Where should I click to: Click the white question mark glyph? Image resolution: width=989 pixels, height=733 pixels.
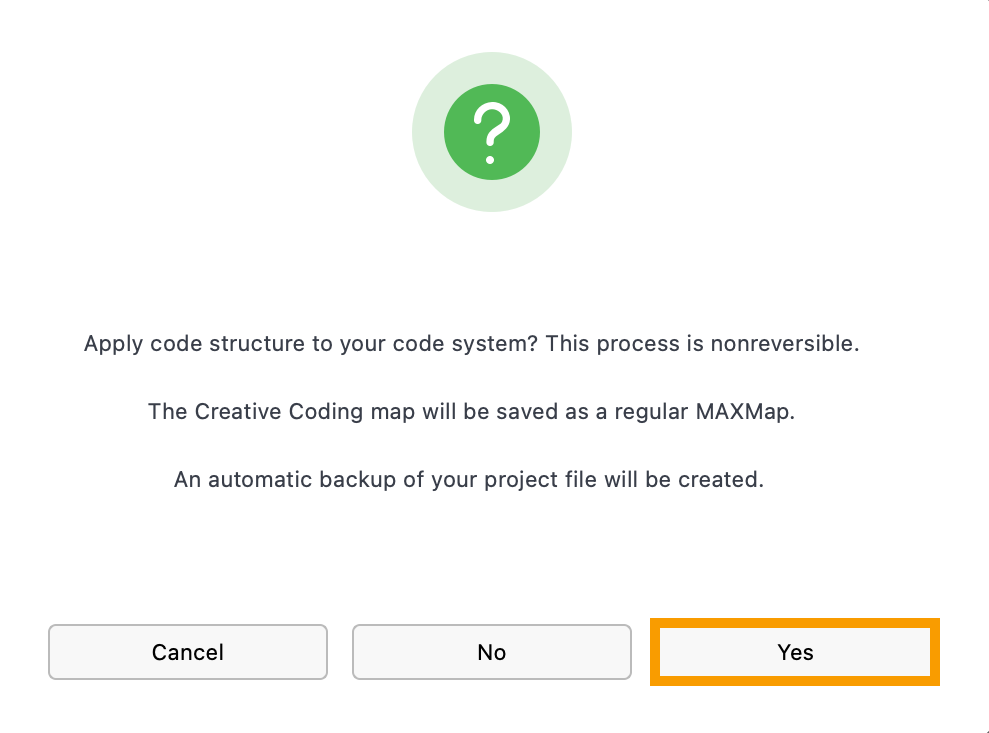pos(492,132)
